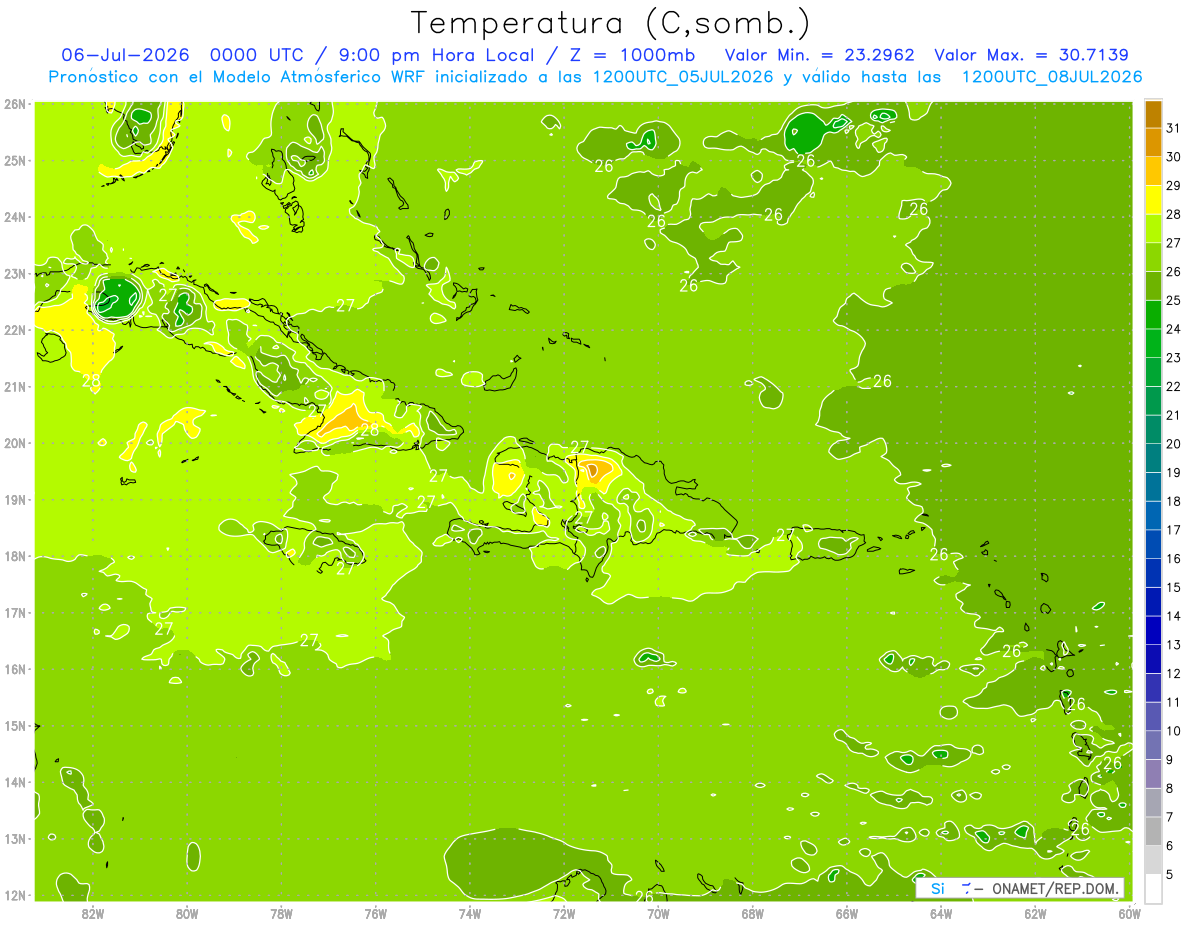Click the white legend swatch below 5
The width and height of the screenshot is (1200, 927).
1153,888
